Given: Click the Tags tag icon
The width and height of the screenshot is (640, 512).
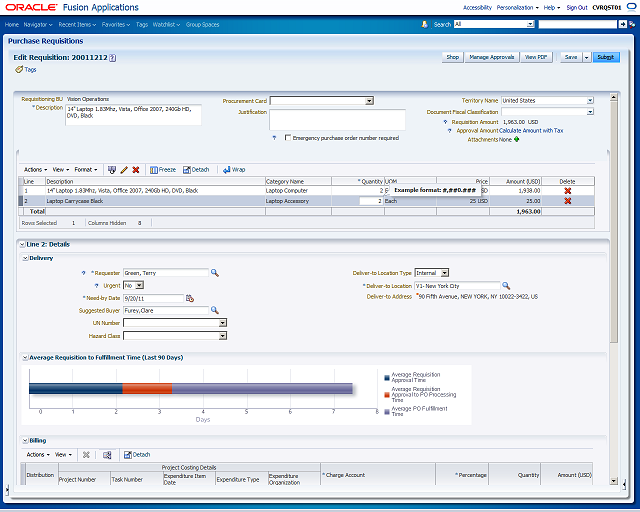Looking at the screenshot, I should tap(19, 69).
